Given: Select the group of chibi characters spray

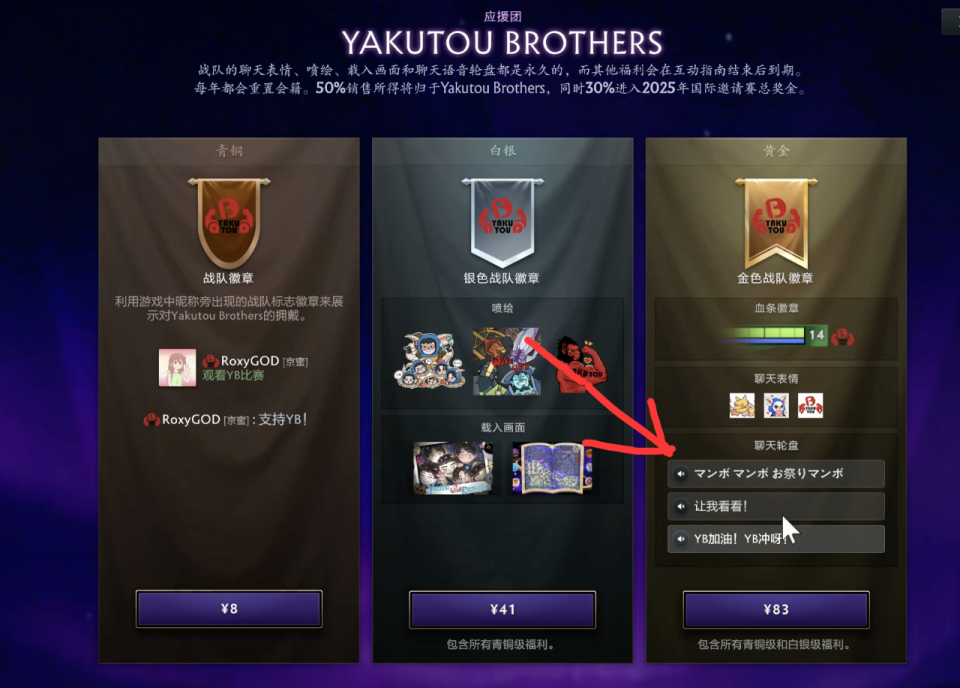Looking at the screenshot, I should (x=429, y=361).
